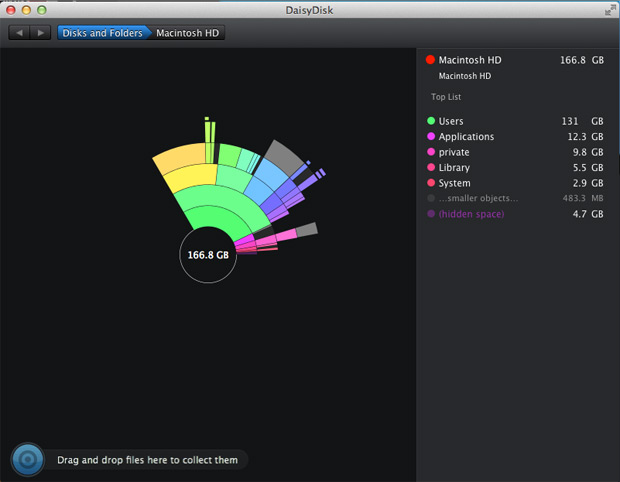Click the green zoom window button
The height and width of the screenshot is (482, 620).
point(42,10)
